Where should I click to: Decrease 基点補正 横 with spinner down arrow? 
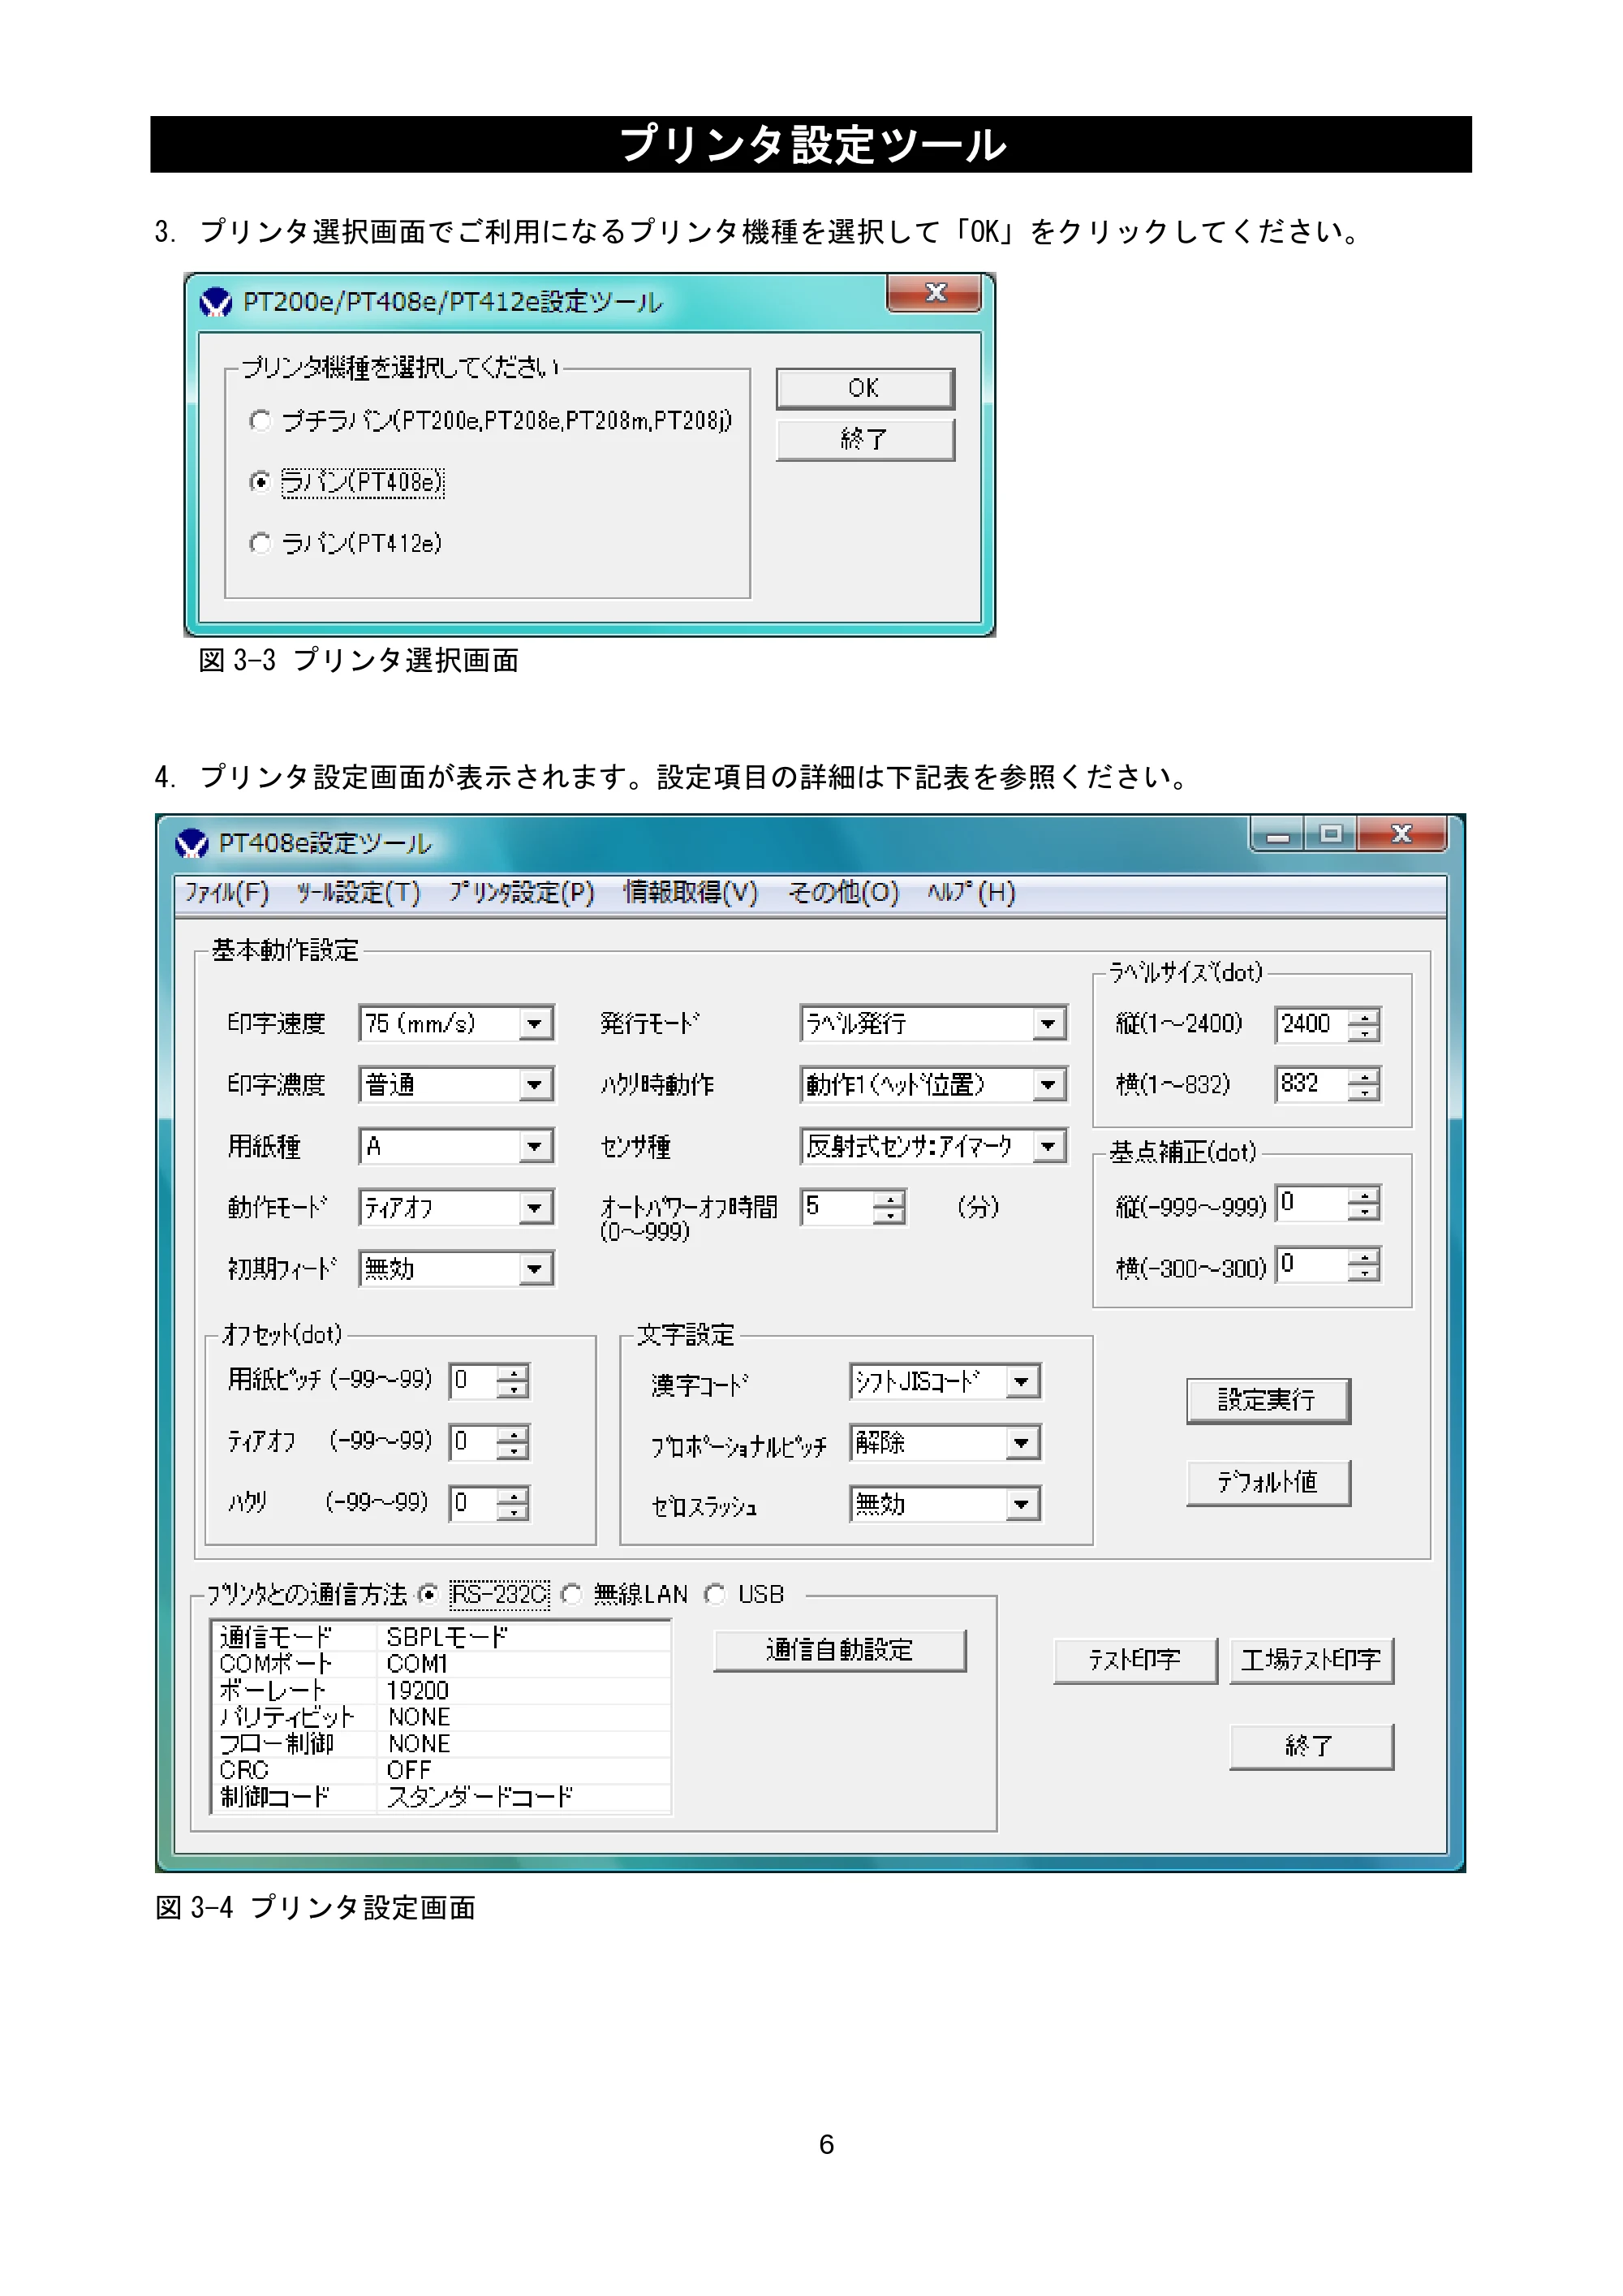(x=1364, y=1274)
